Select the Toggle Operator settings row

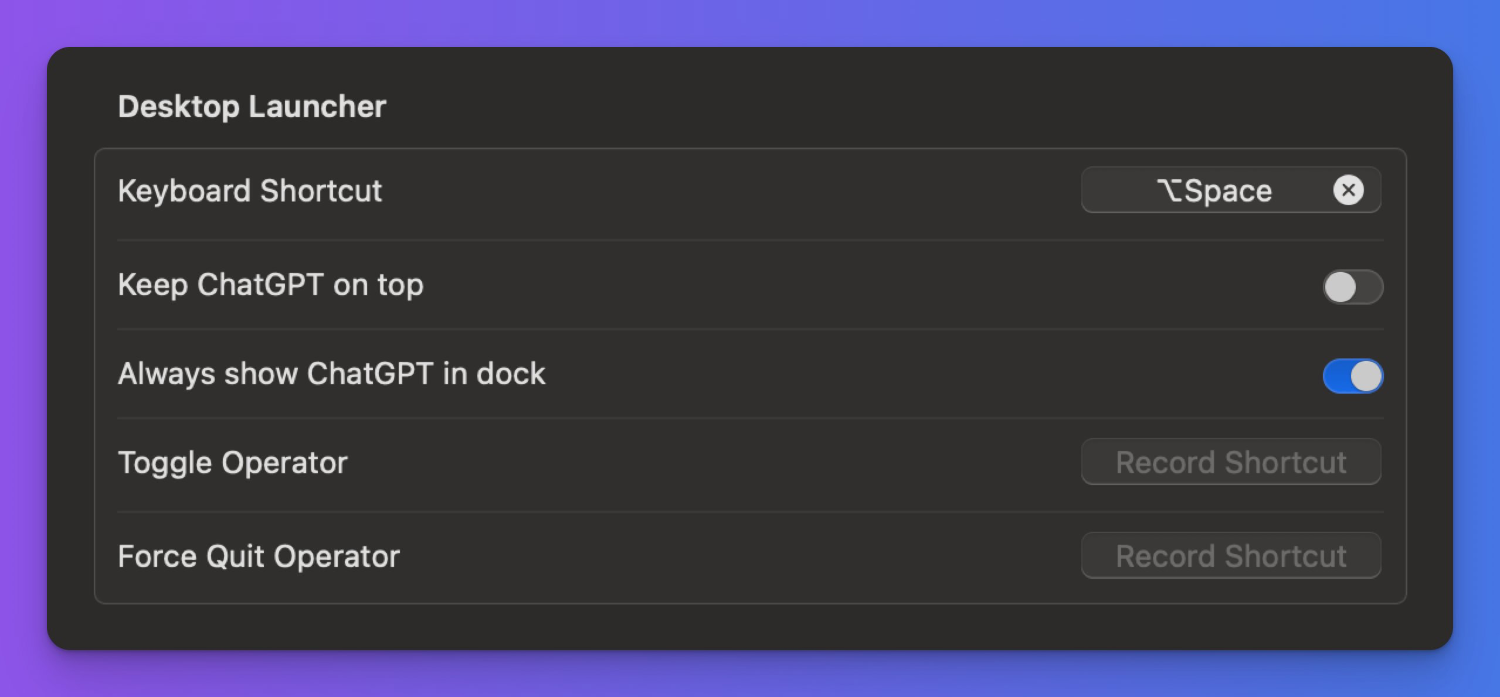[700, 463]
